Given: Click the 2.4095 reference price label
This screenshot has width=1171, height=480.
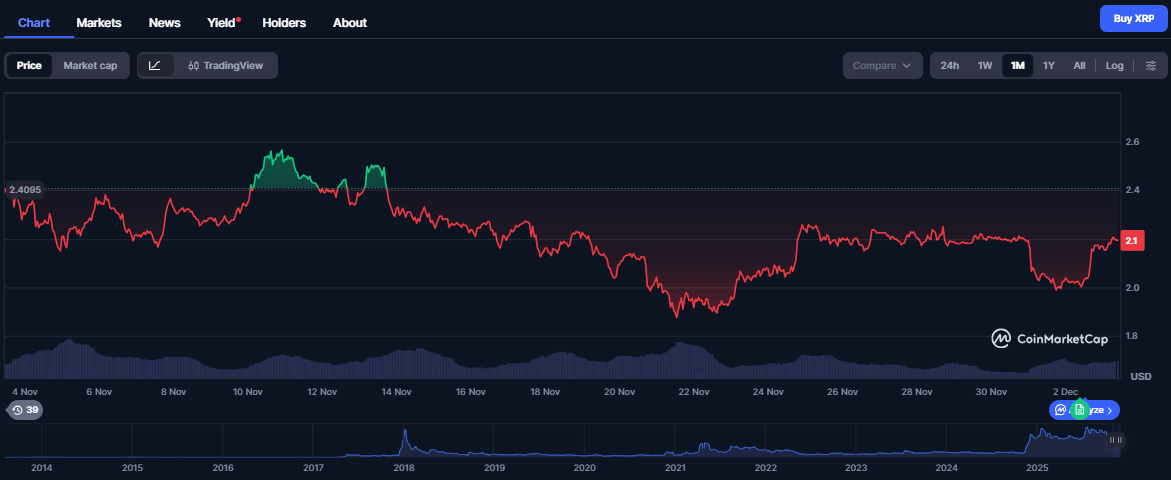Looking at the screenshot, I should click(x=27, y=189).
